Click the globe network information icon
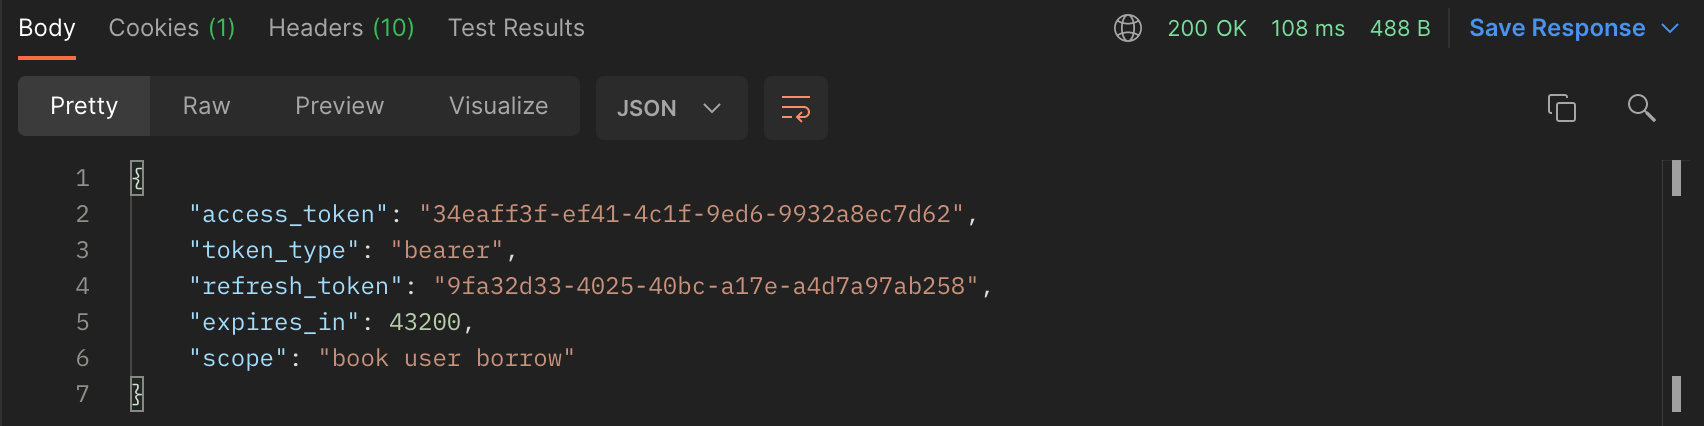 pos(1128,28)
